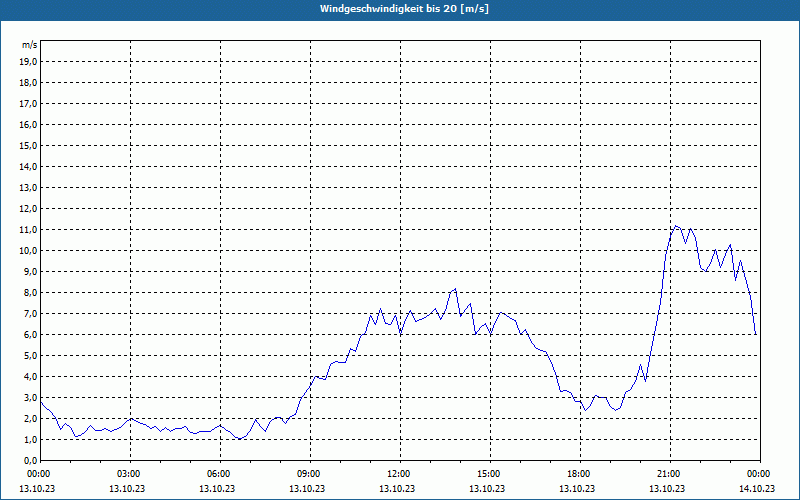Click the 6,0 y-axis label
The height and width of the screenshot is (500, 800).
[30, 335]
